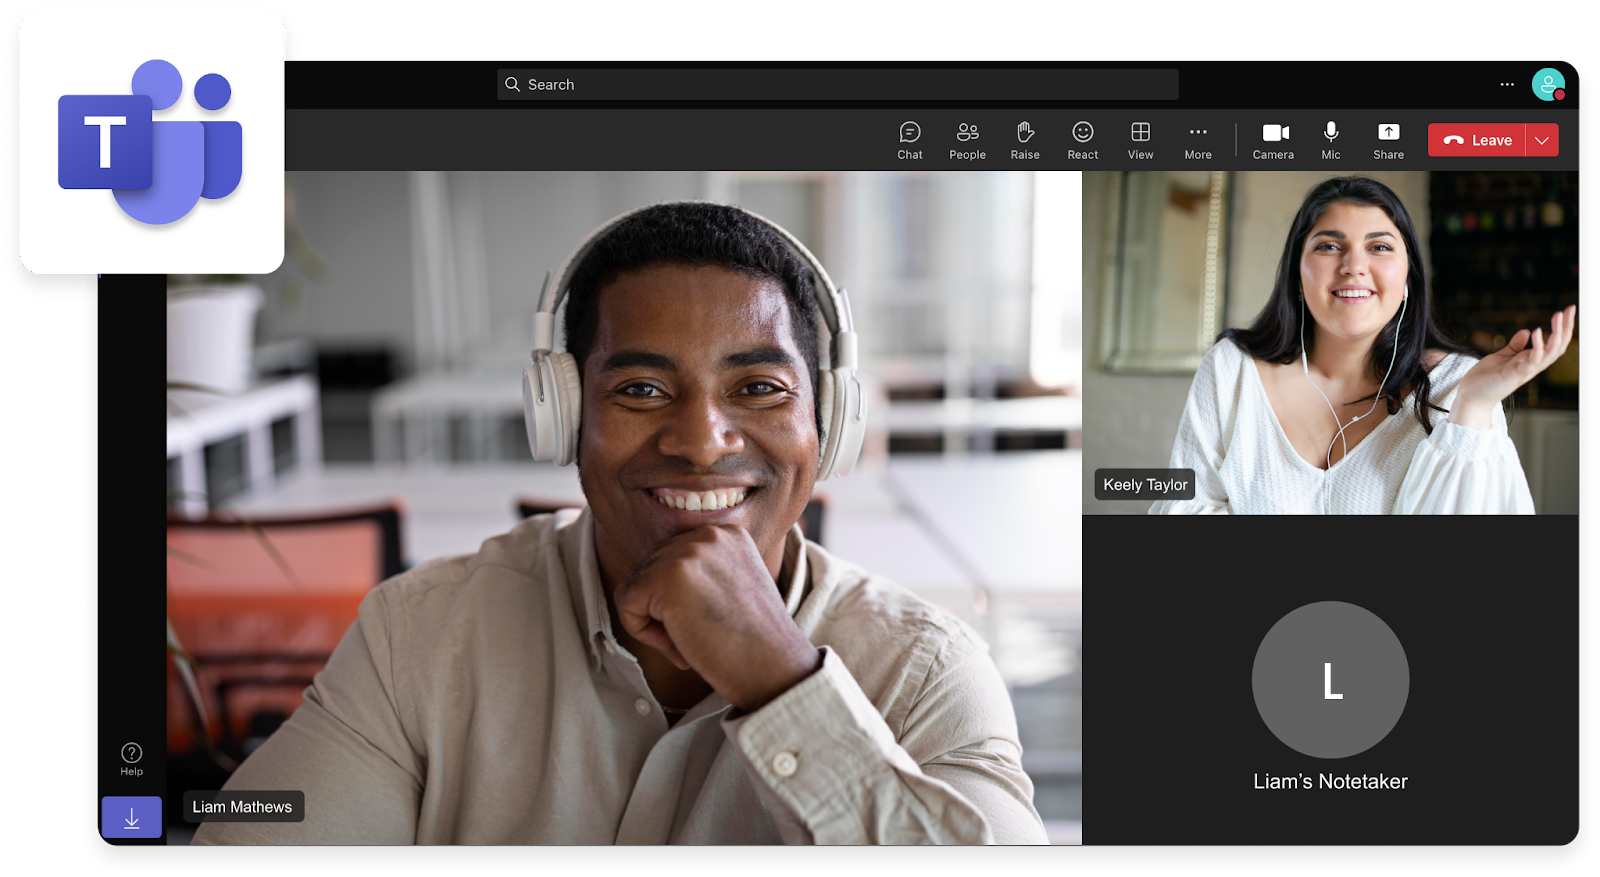The height and width of the screenshot is (877, 1600).
Task: Open your profile avatar menu
Action: (1547, 85)
